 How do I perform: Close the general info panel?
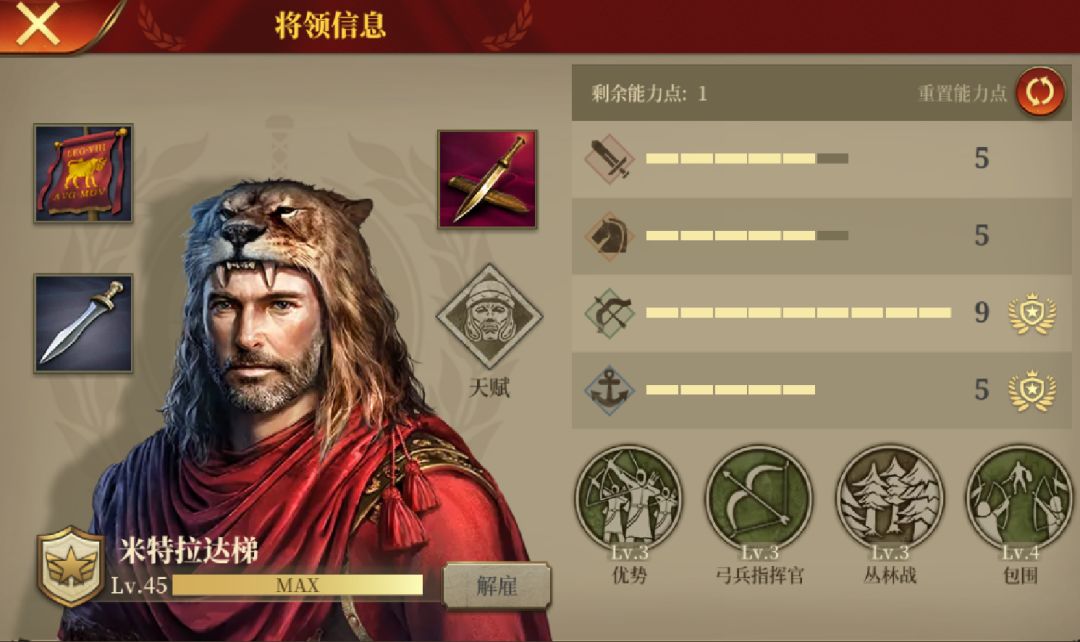point(38,25)
